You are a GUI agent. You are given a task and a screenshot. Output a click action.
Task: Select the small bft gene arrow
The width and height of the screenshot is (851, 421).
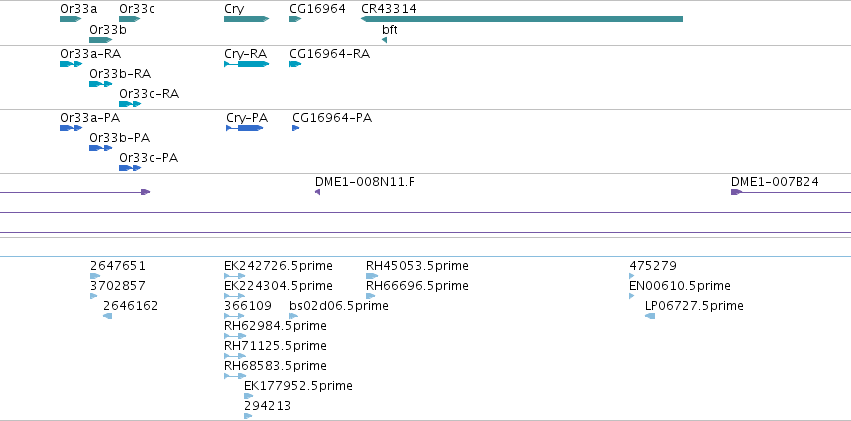384,40
